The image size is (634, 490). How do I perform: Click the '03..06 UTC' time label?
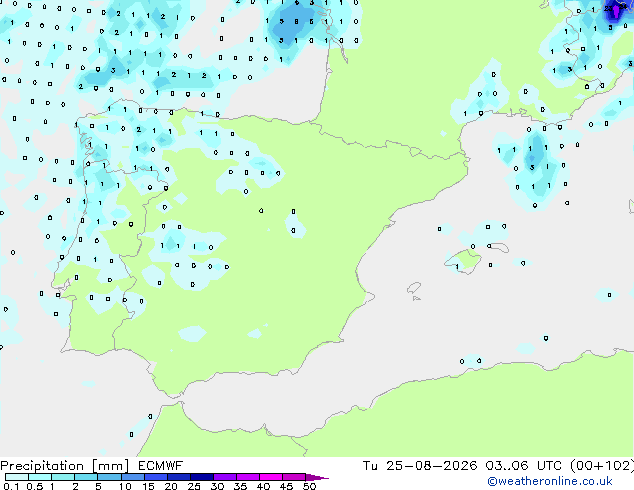pos(524,466)
